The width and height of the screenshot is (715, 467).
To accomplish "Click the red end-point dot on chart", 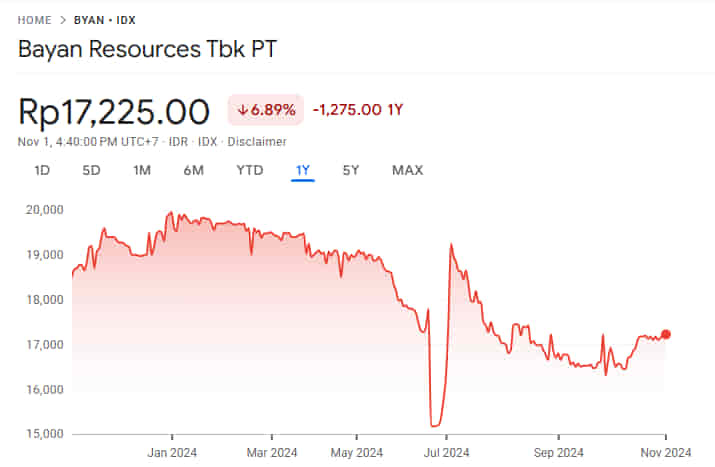I will coord(666,334).
